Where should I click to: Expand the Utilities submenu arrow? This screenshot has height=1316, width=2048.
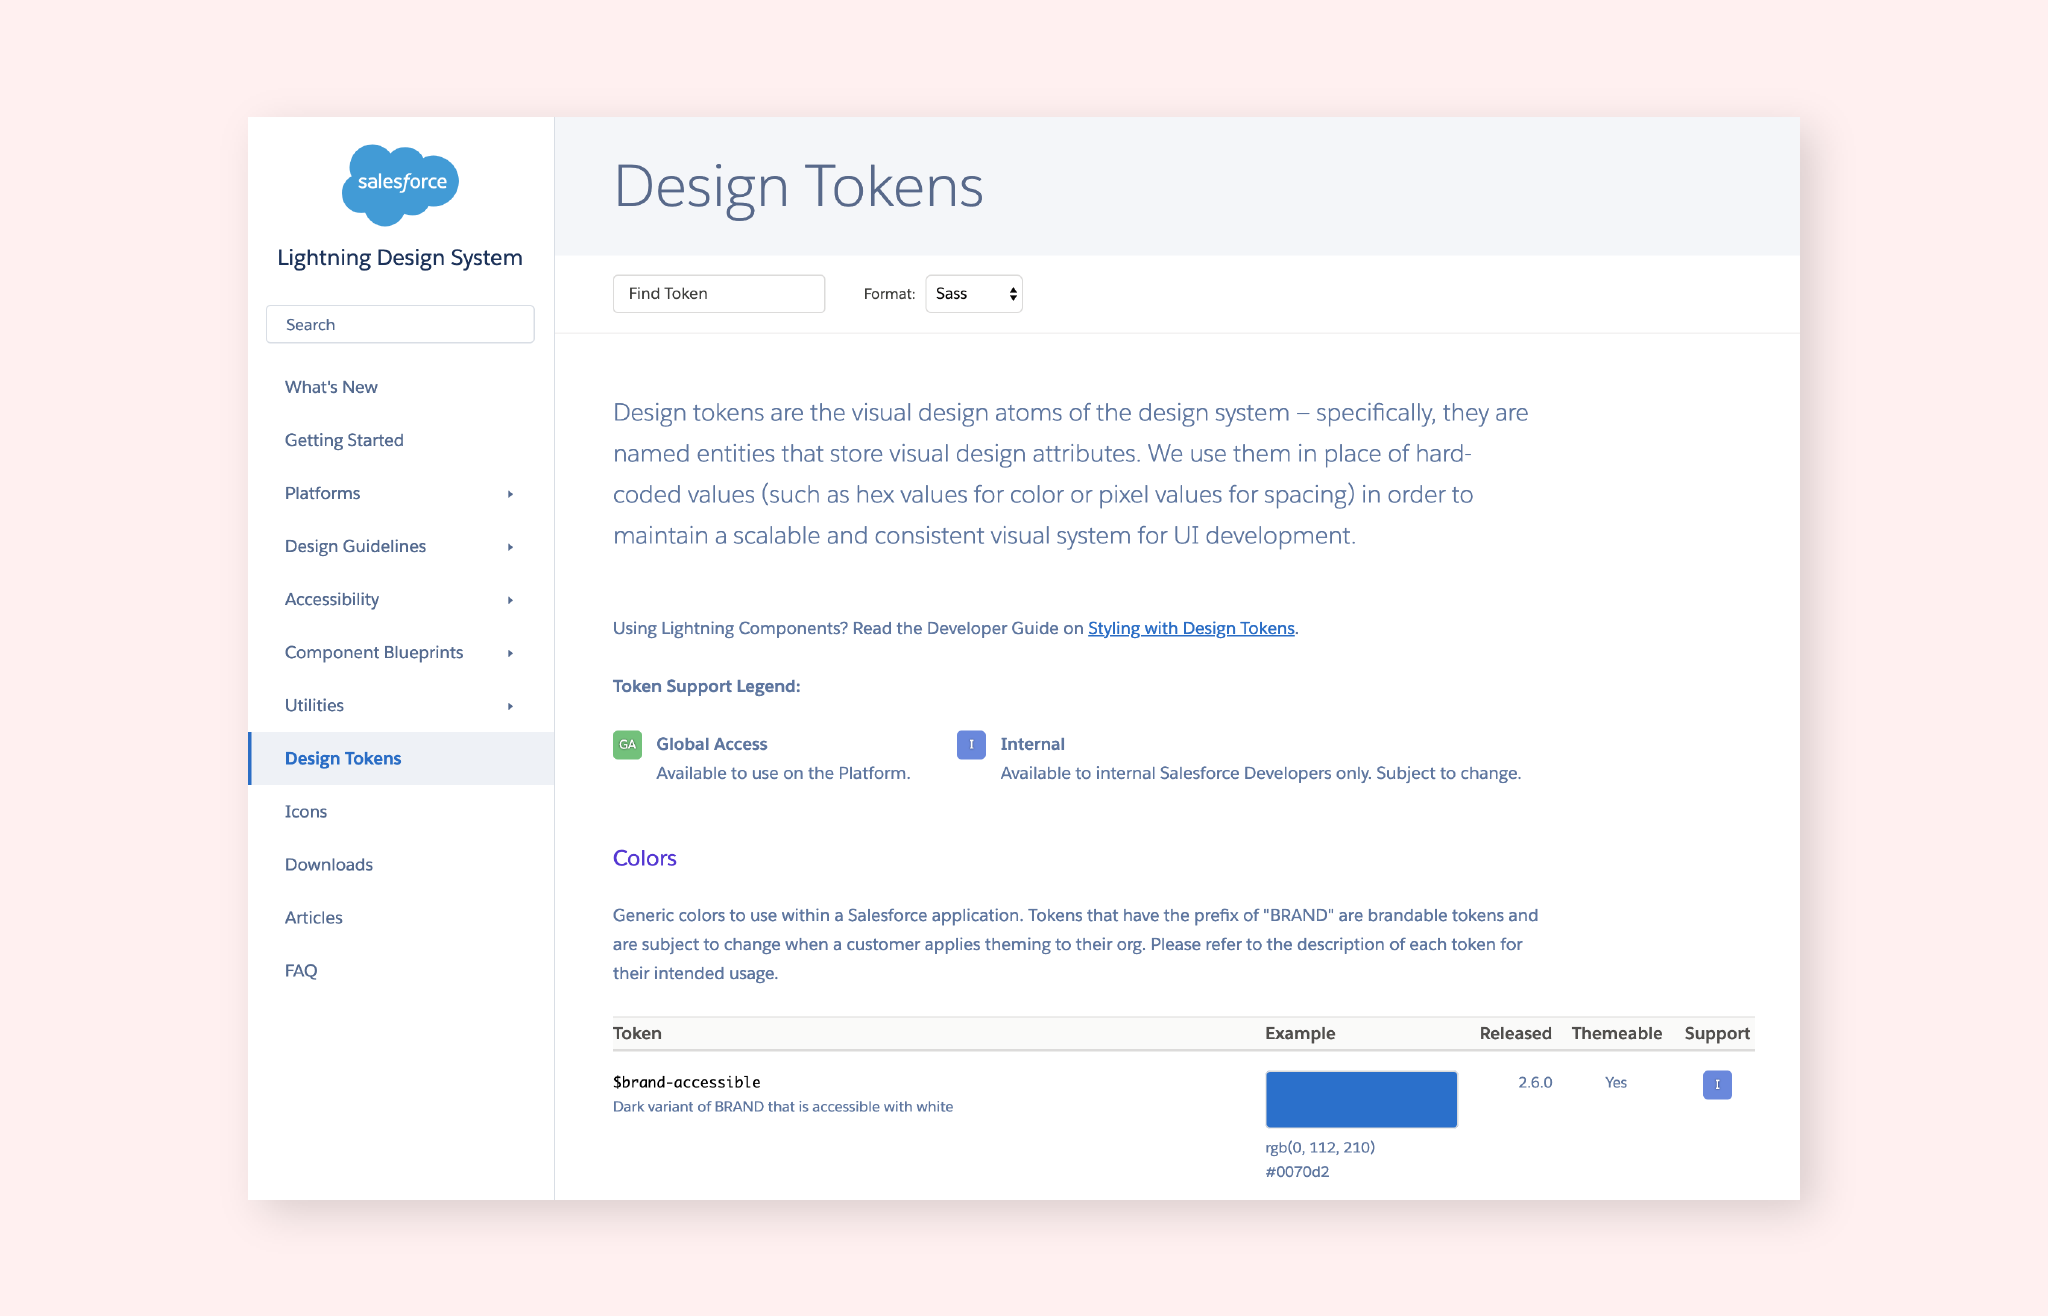[x=510, y=706]
